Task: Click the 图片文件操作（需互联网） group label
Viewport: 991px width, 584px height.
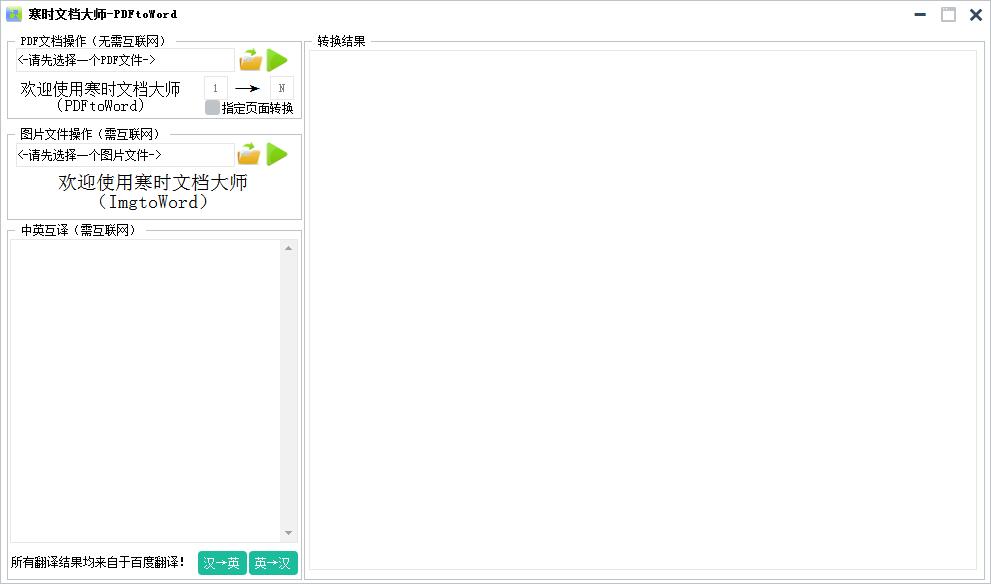Action: [90, 134]
